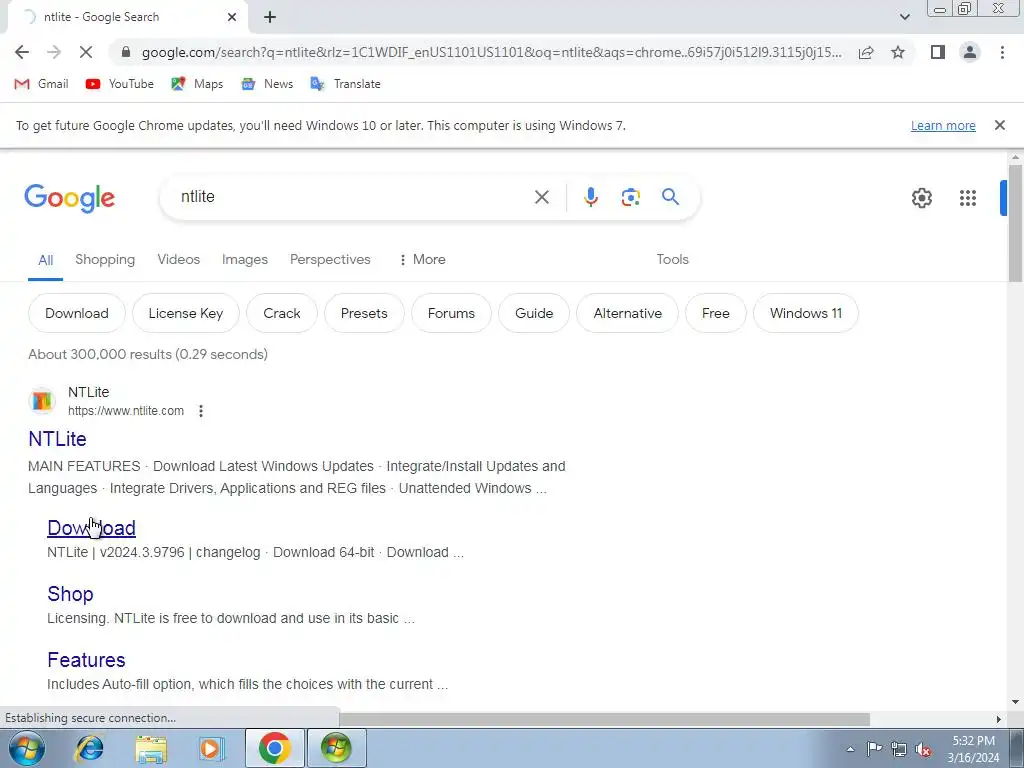Switch to Perspectives tab
This screenshot has height=768, width=1024.
click(x=330, y=259)
